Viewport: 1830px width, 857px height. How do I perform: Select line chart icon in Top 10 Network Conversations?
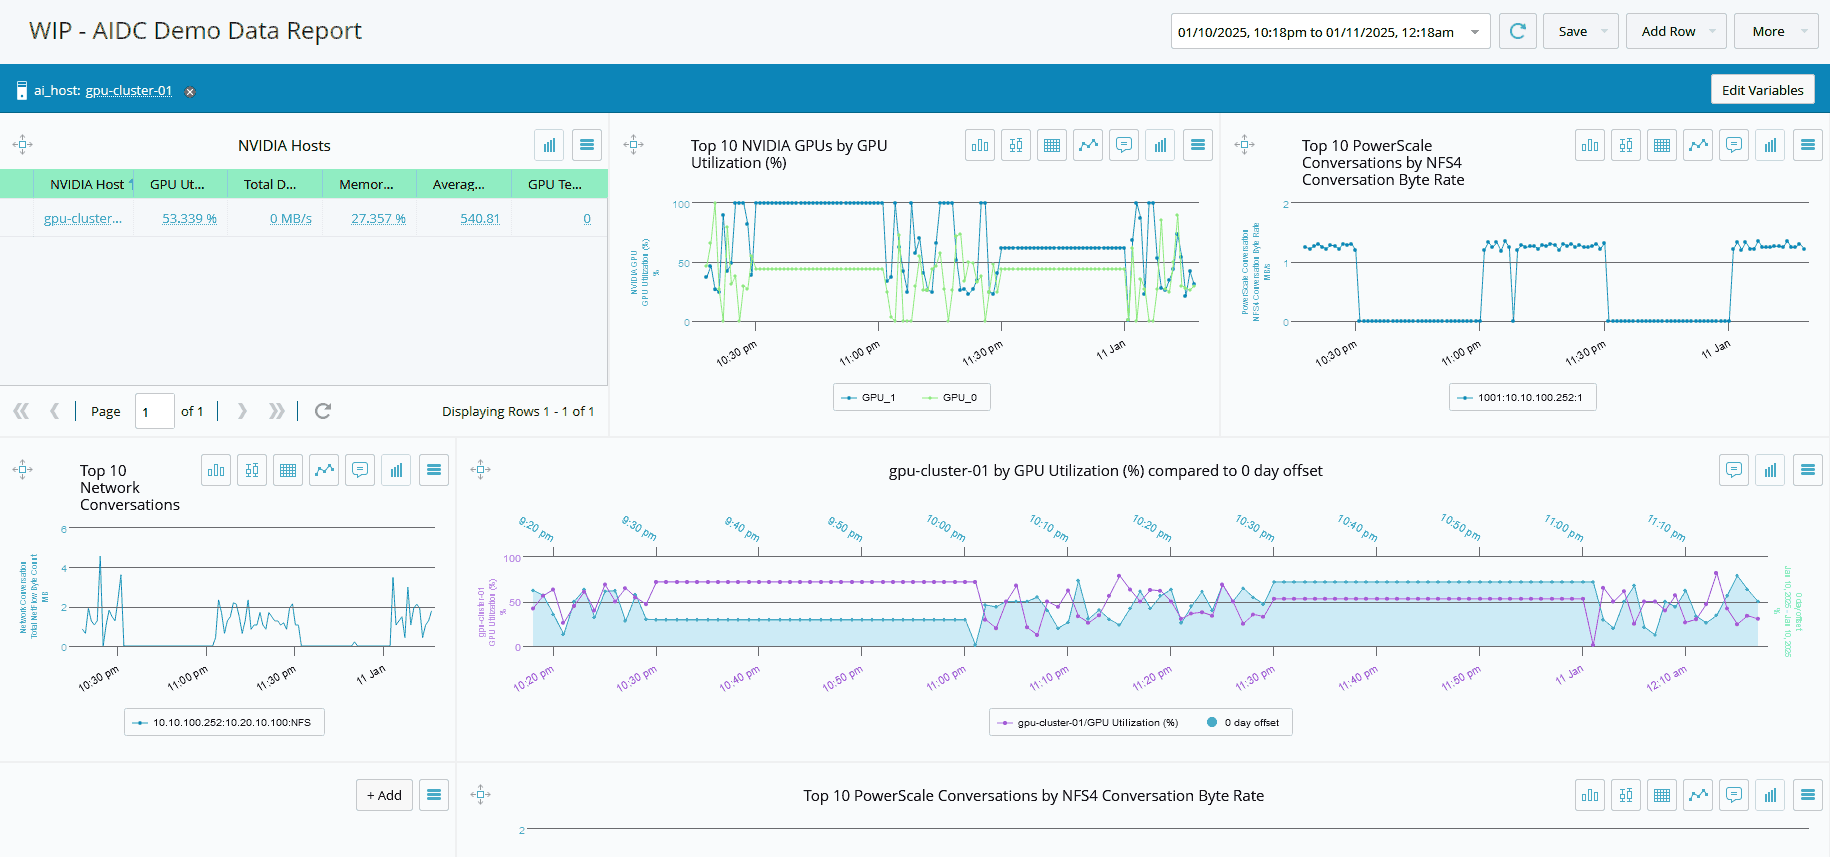[324, 470]
